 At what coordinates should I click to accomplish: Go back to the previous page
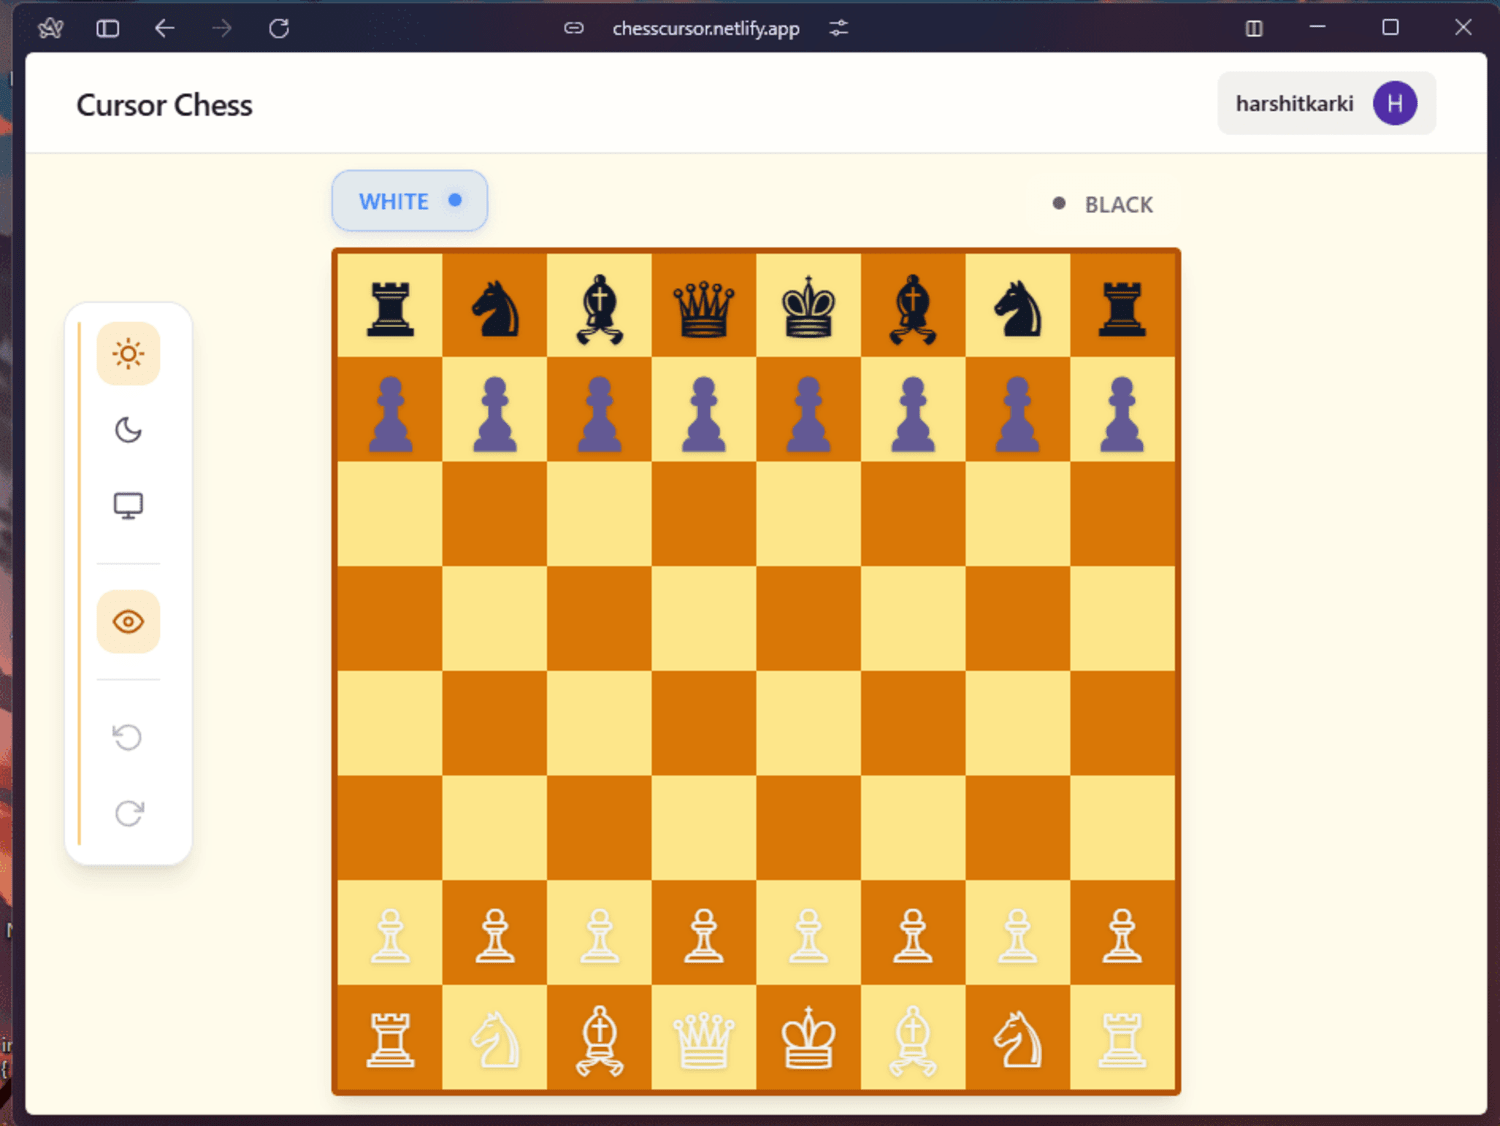(165, 28)
